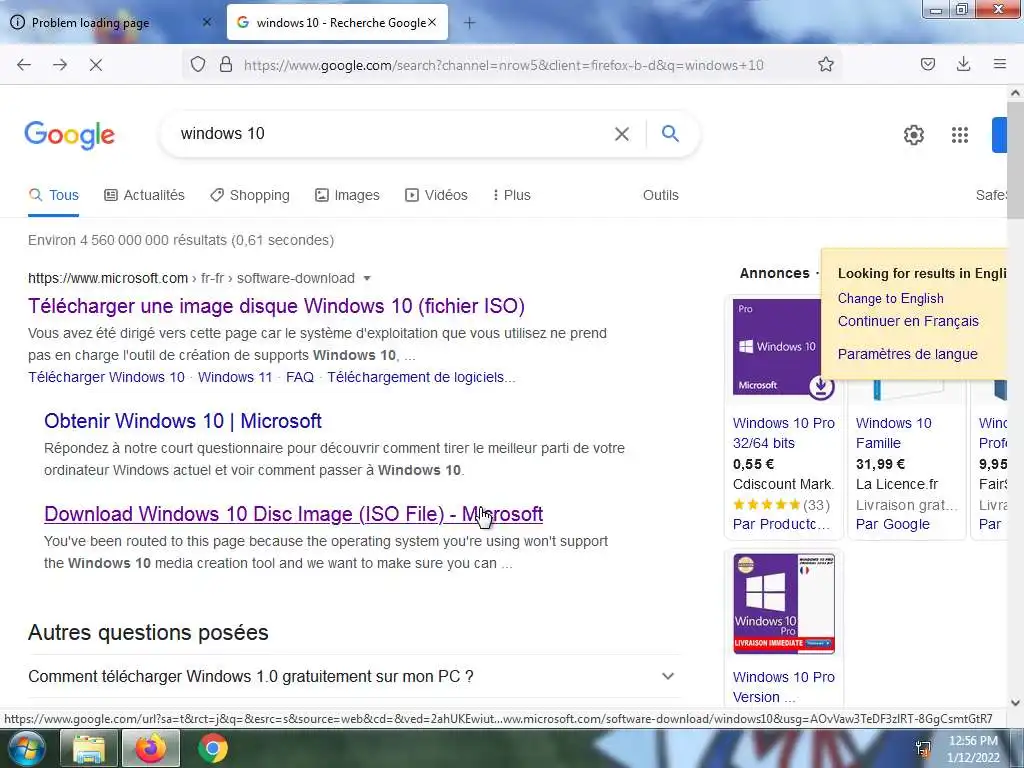Screen dimensions: 1024x768
Task: Click the La Licence.fr seller text
Action: (x=897, y=485)
